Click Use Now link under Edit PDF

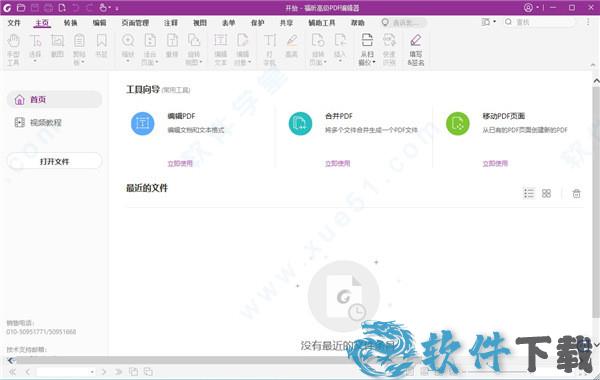[x=180, y=163]
